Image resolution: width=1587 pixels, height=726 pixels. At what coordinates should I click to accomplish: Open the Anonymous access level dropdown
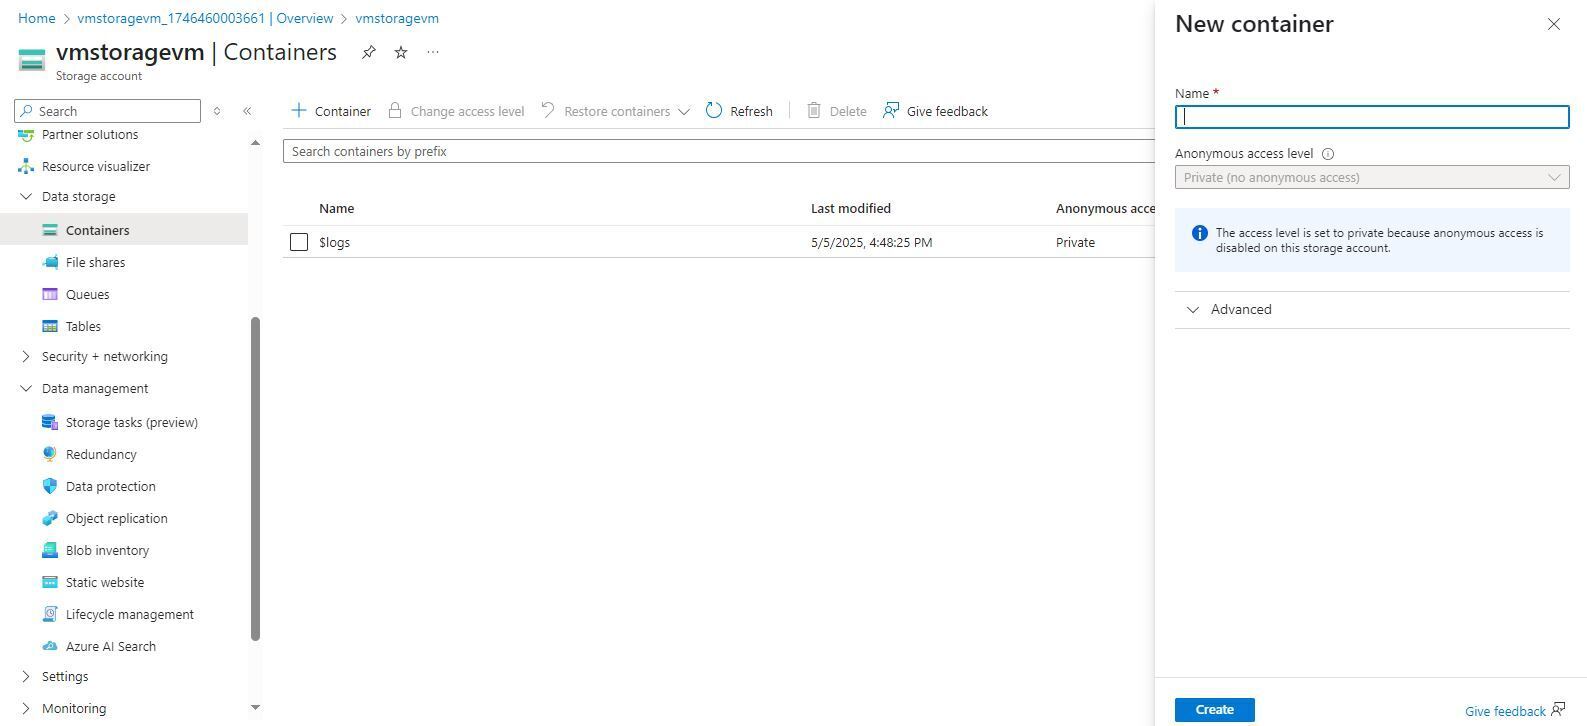point(1372,177)
